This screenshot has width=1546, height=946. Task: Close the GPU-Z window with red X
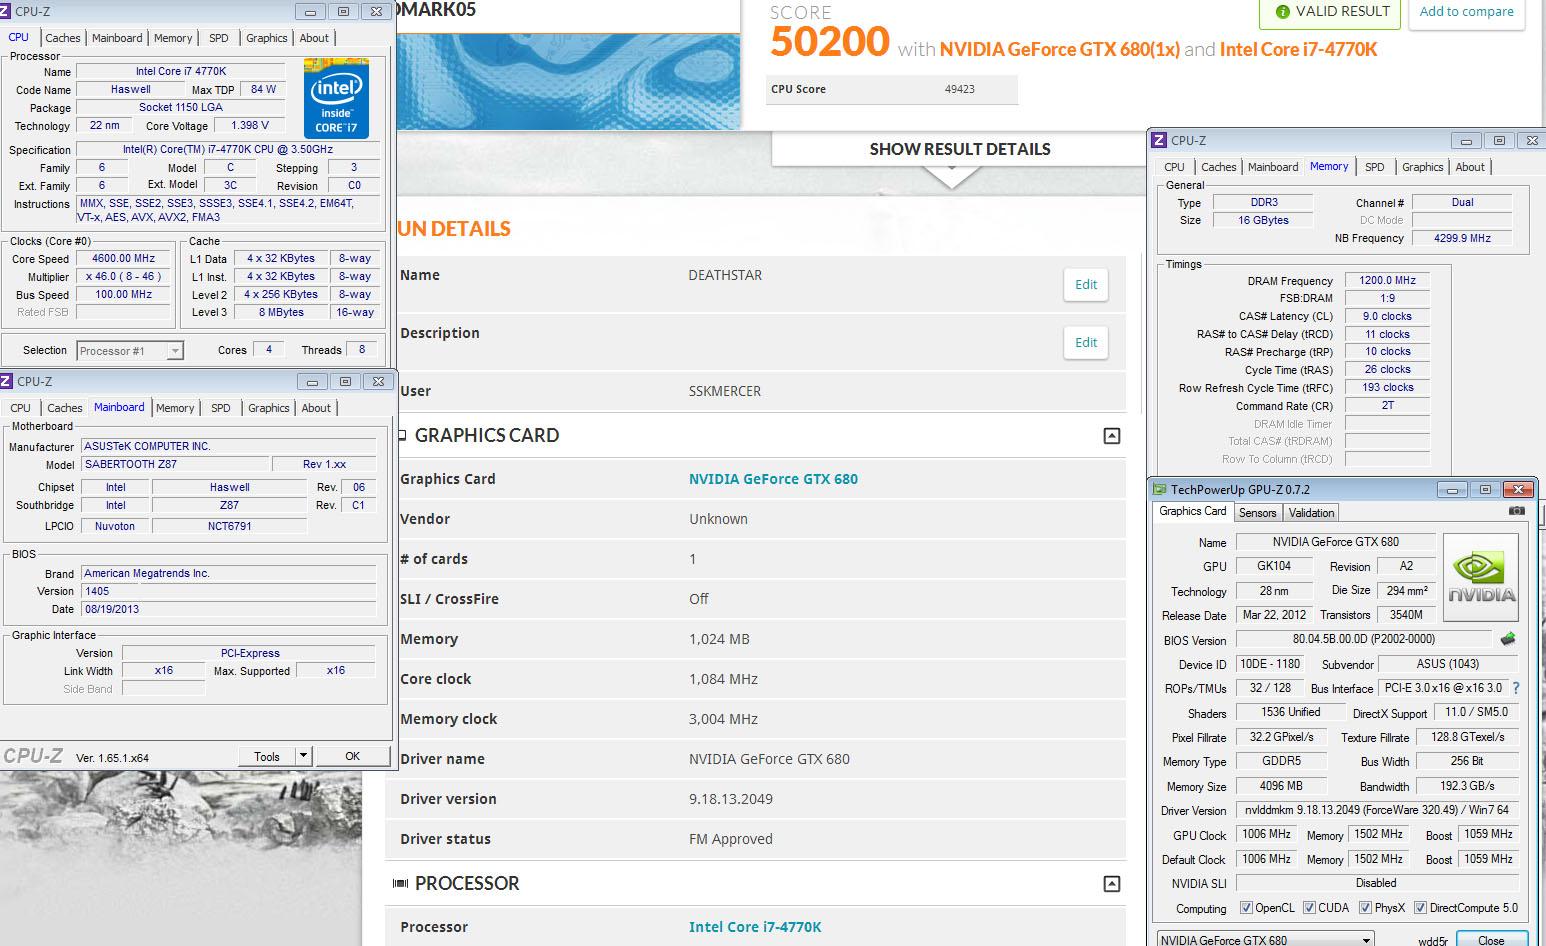[x=1518, y=489]
